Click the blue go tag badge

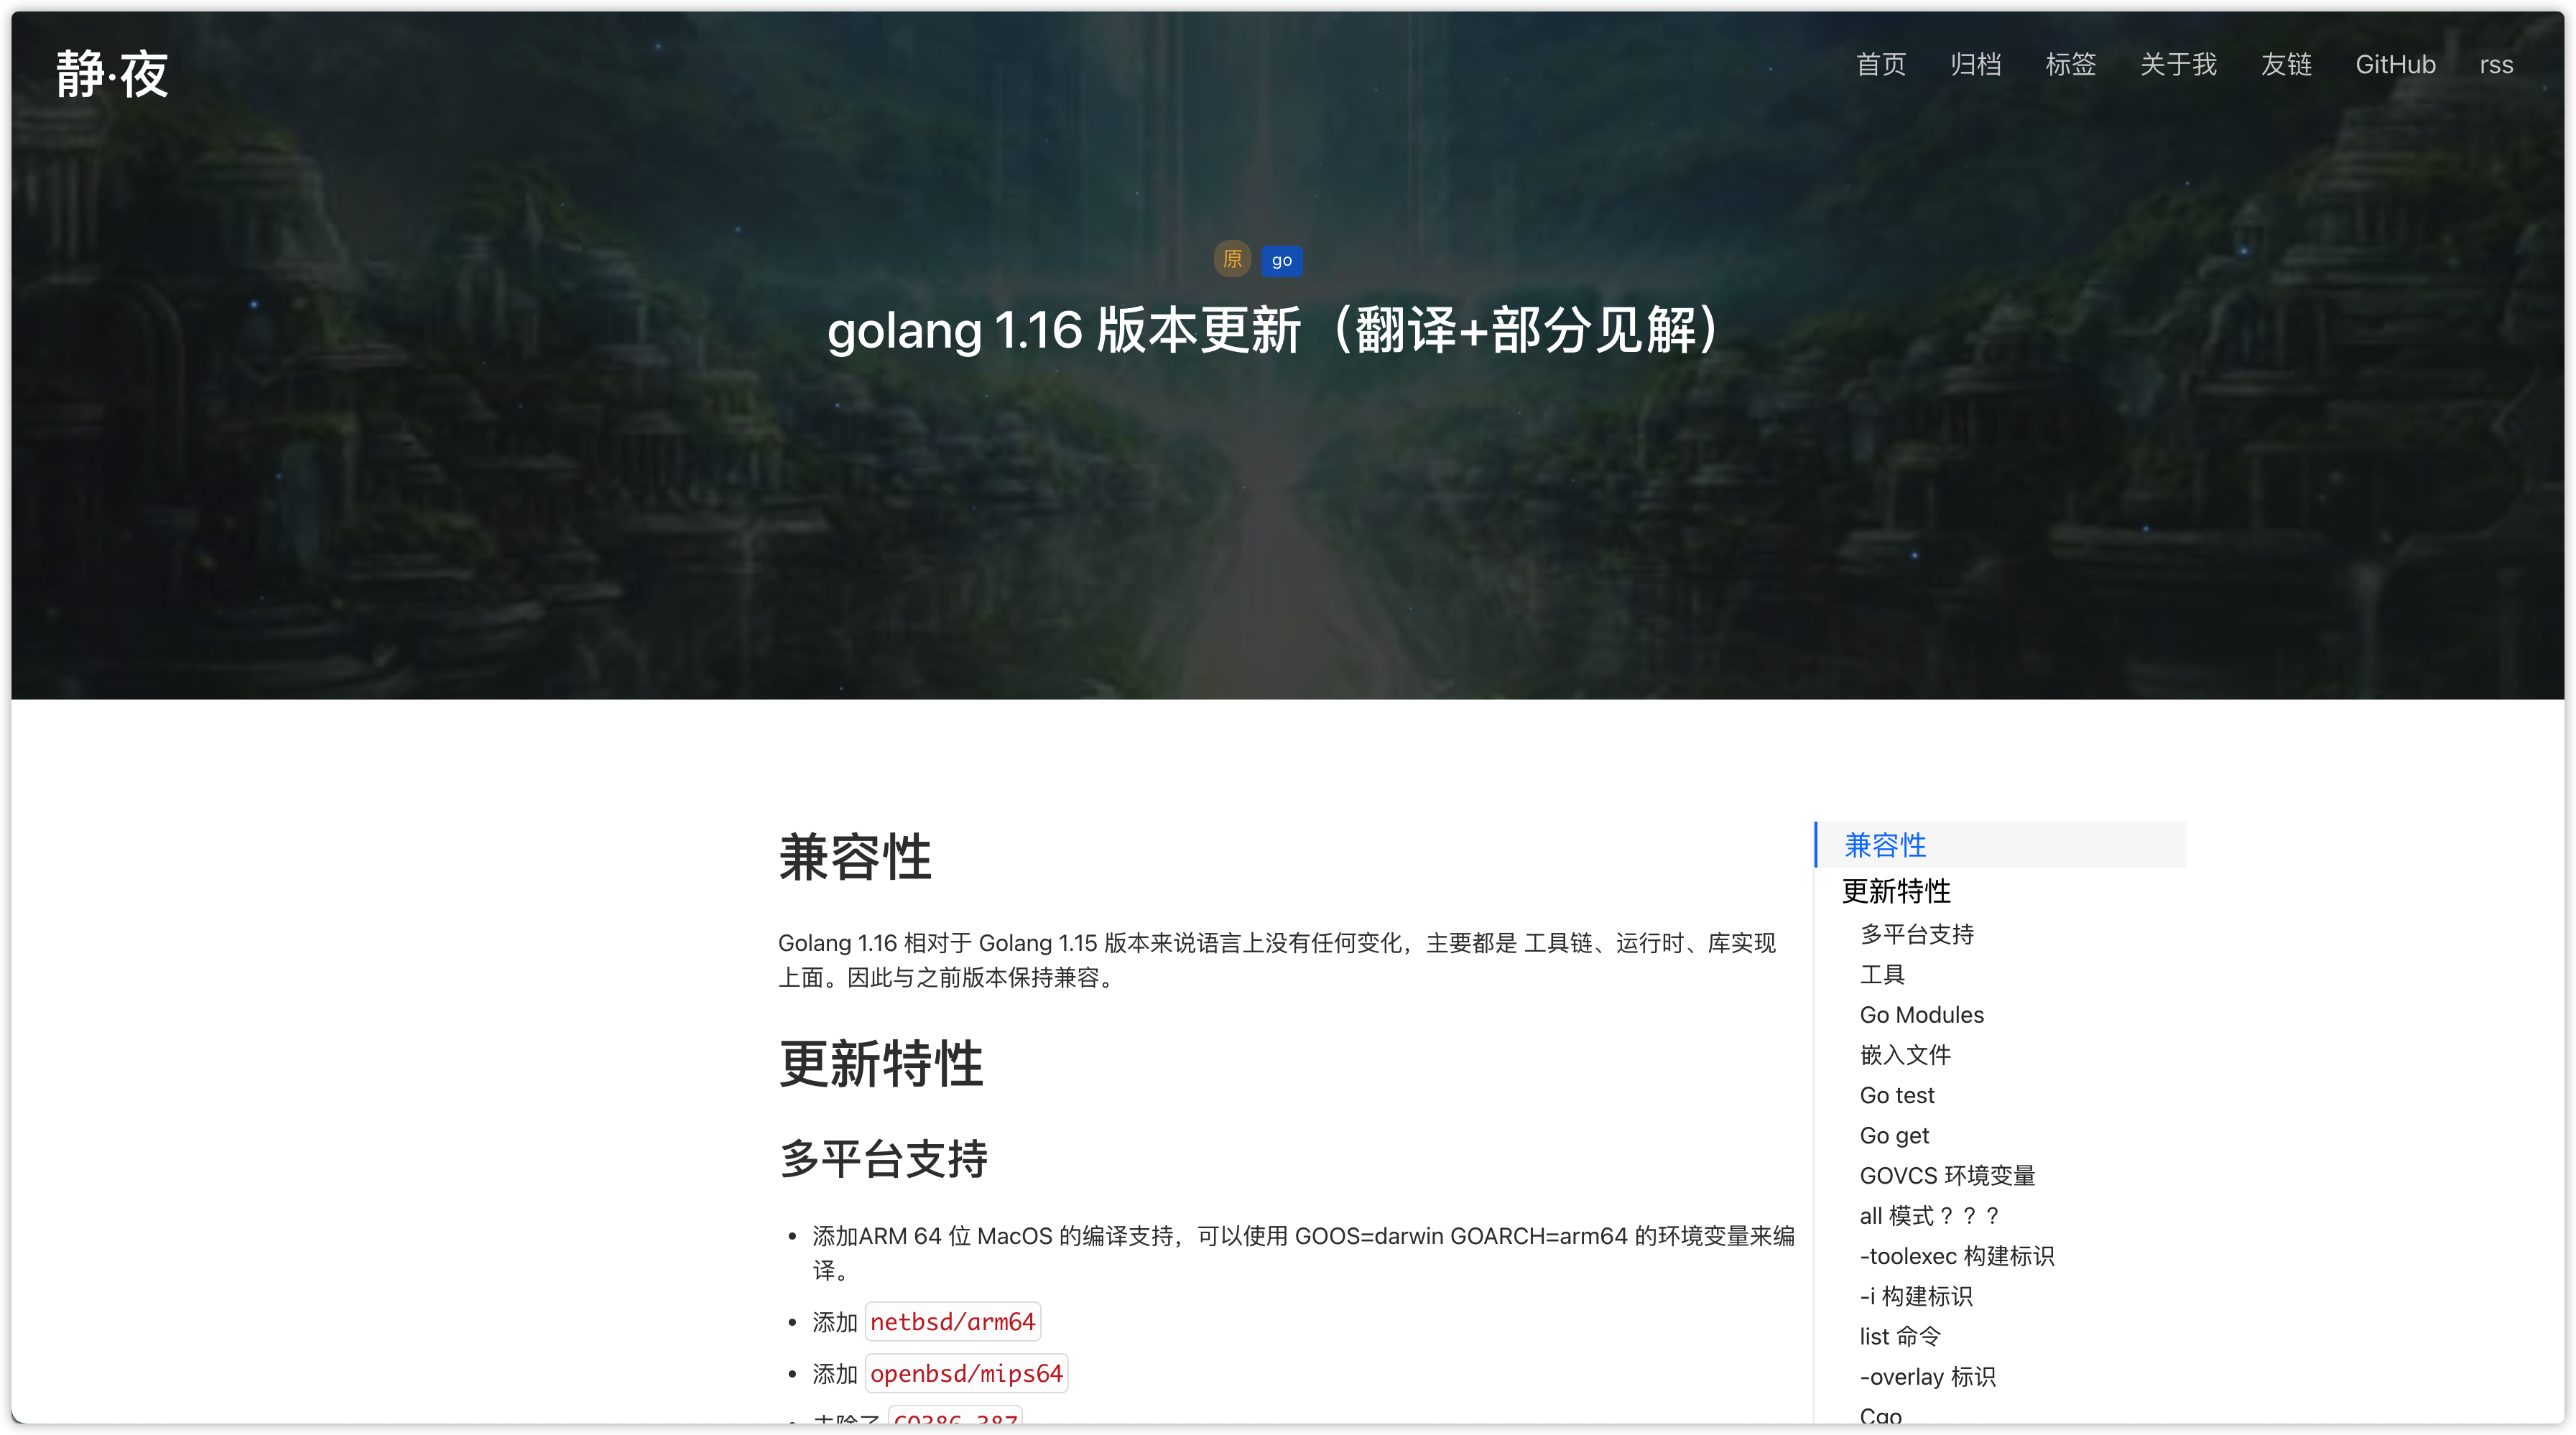[x=1281, y=261]
